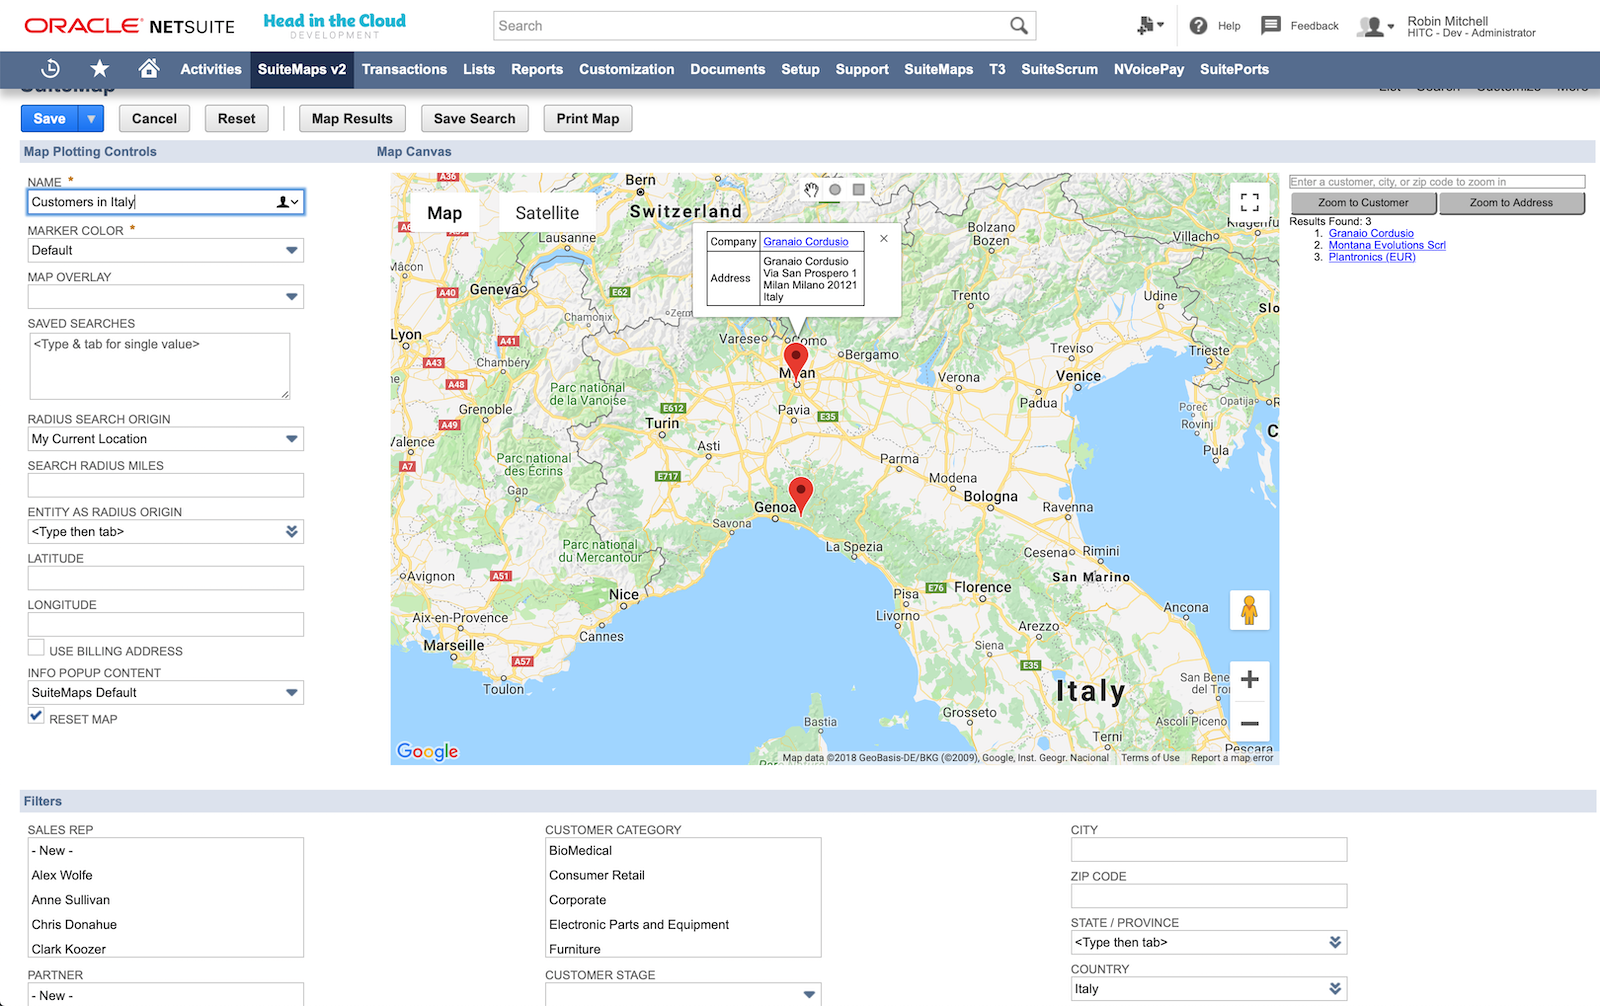Zoom out on the map
The image size is (1600, 1006).
(1249, 723)
